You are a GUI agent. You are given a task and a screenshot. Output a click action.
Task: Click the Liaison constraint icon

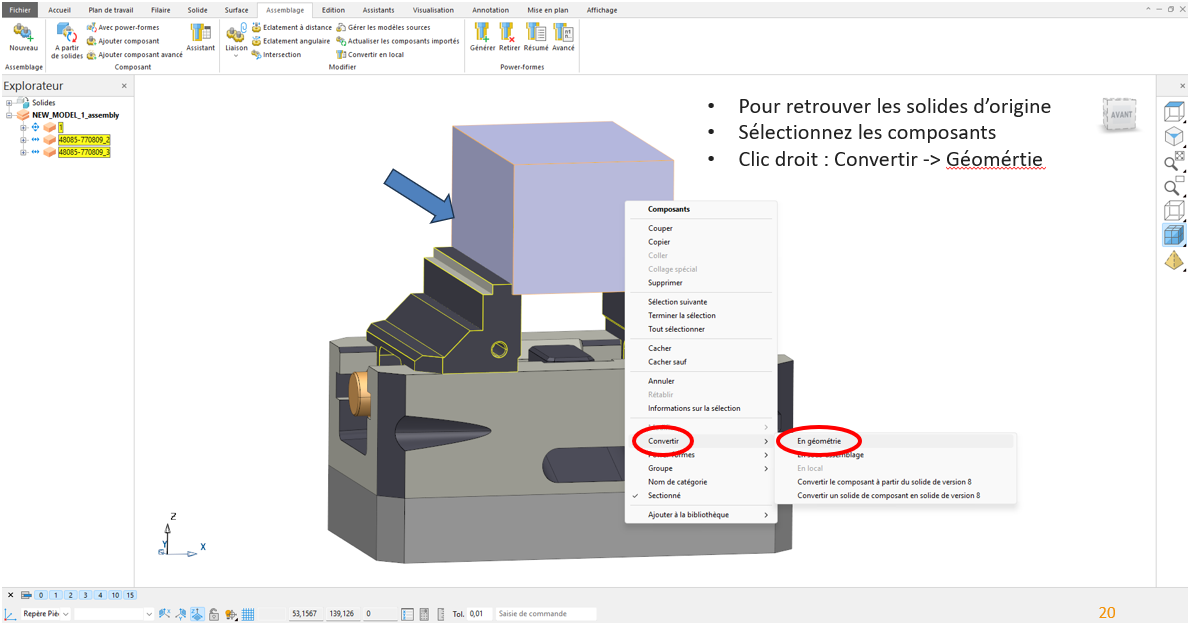point(236,33)
